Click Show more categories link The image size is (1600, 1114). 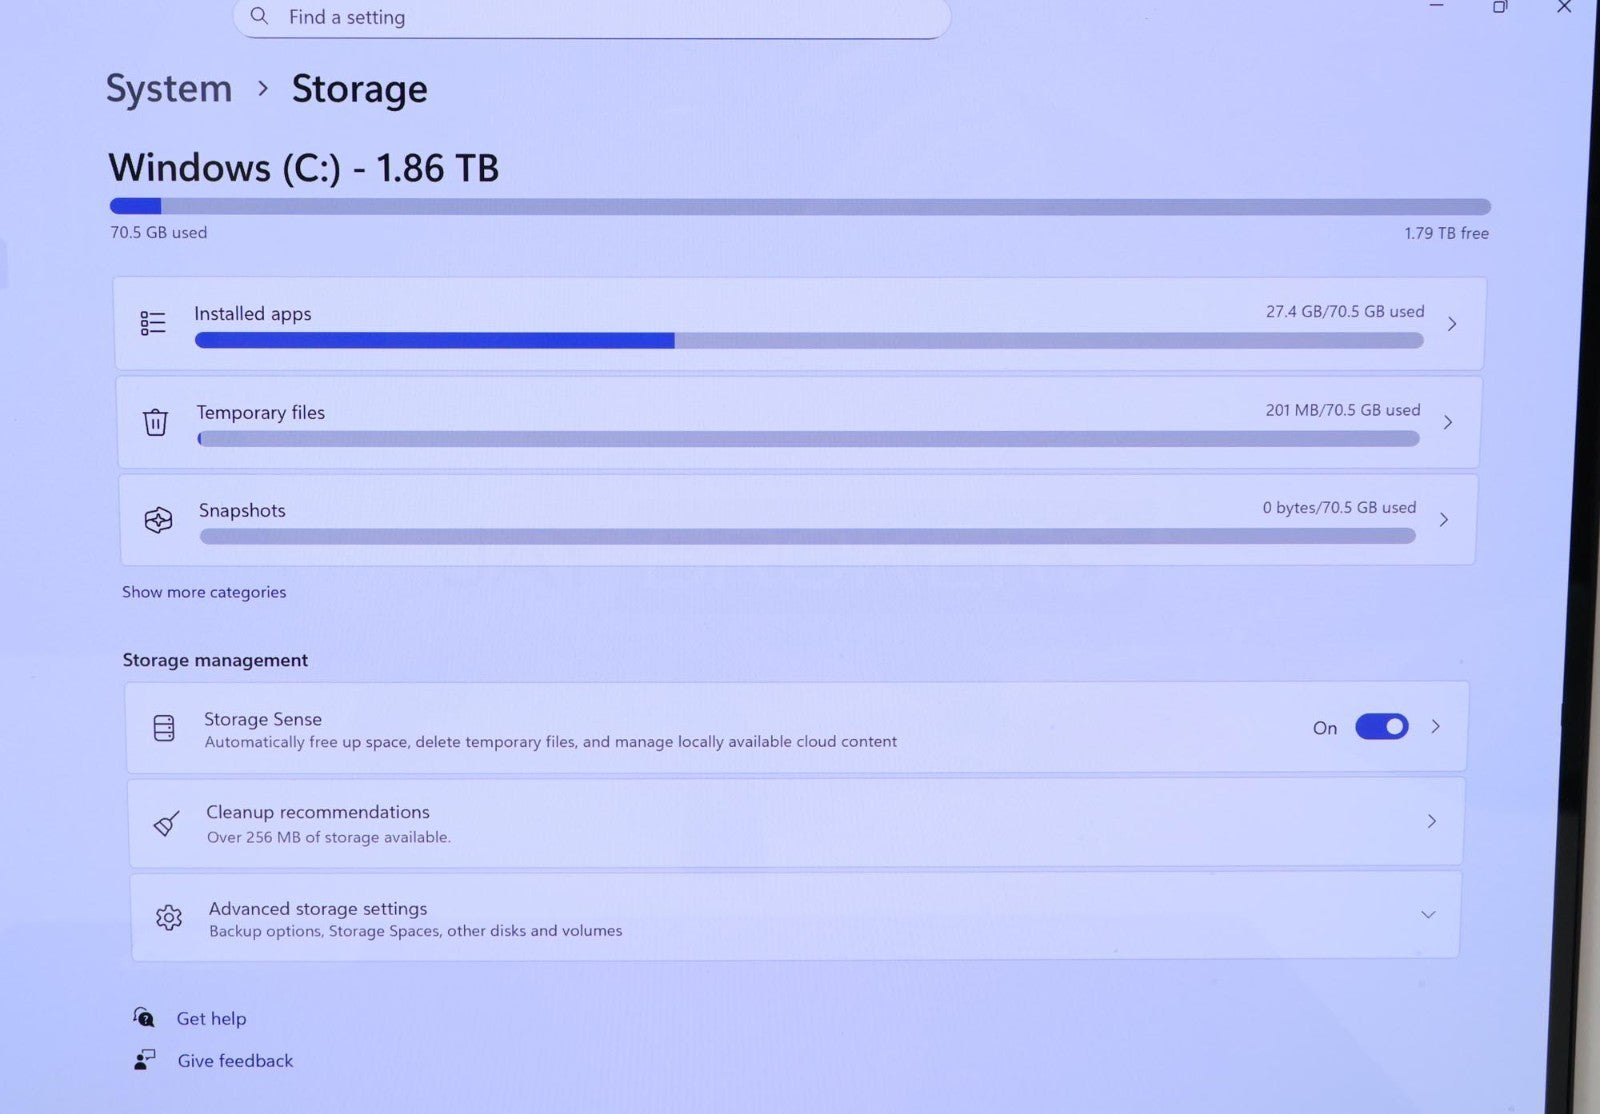pos(204,592)
